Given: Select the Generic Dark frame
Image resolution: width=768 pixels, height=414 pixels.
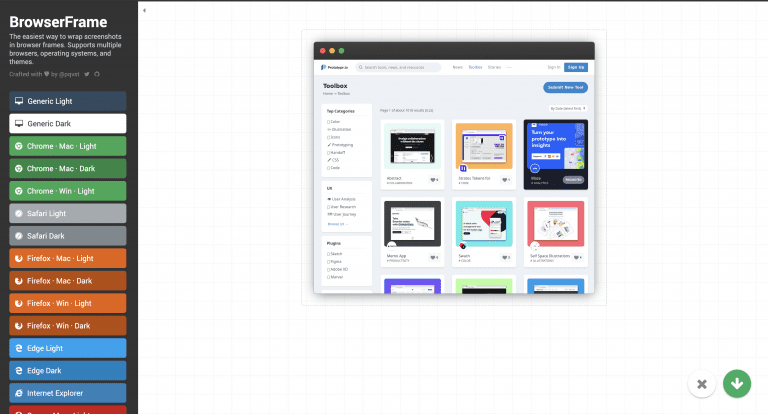Looking at the screenshot, I should [68, 123].
